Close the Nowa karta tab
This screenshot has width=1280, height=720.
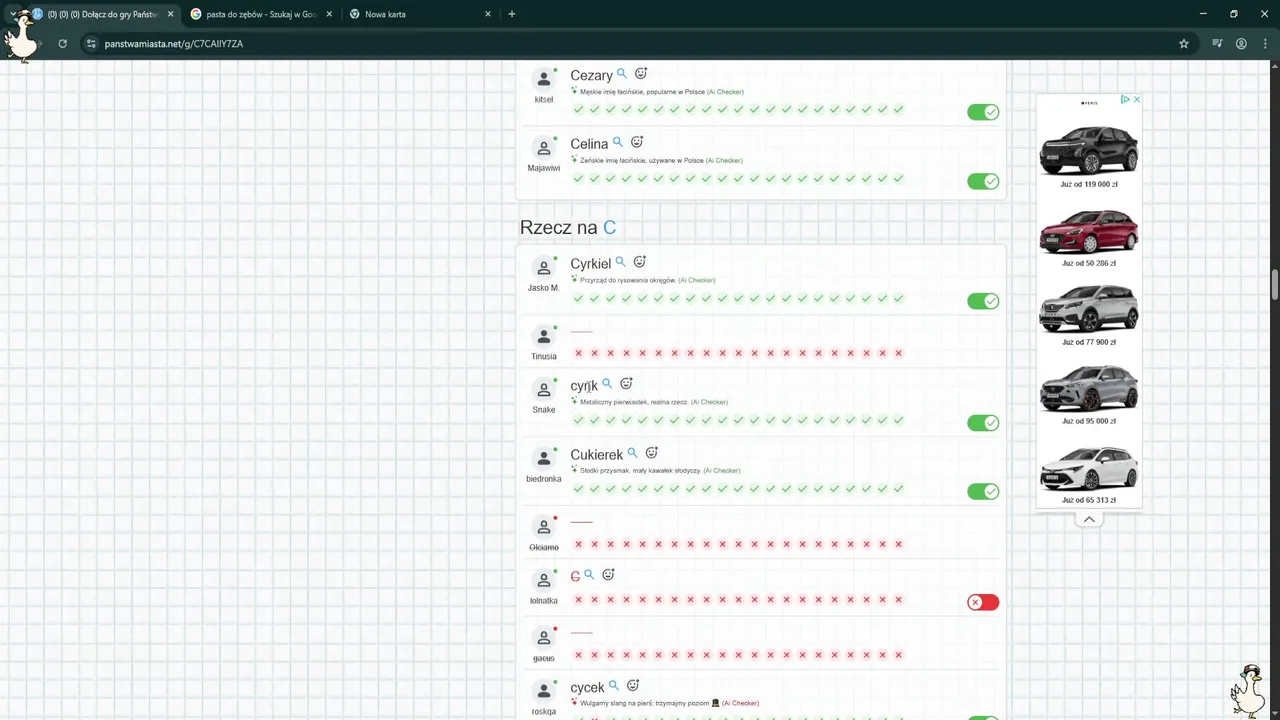tap(488, 14)
